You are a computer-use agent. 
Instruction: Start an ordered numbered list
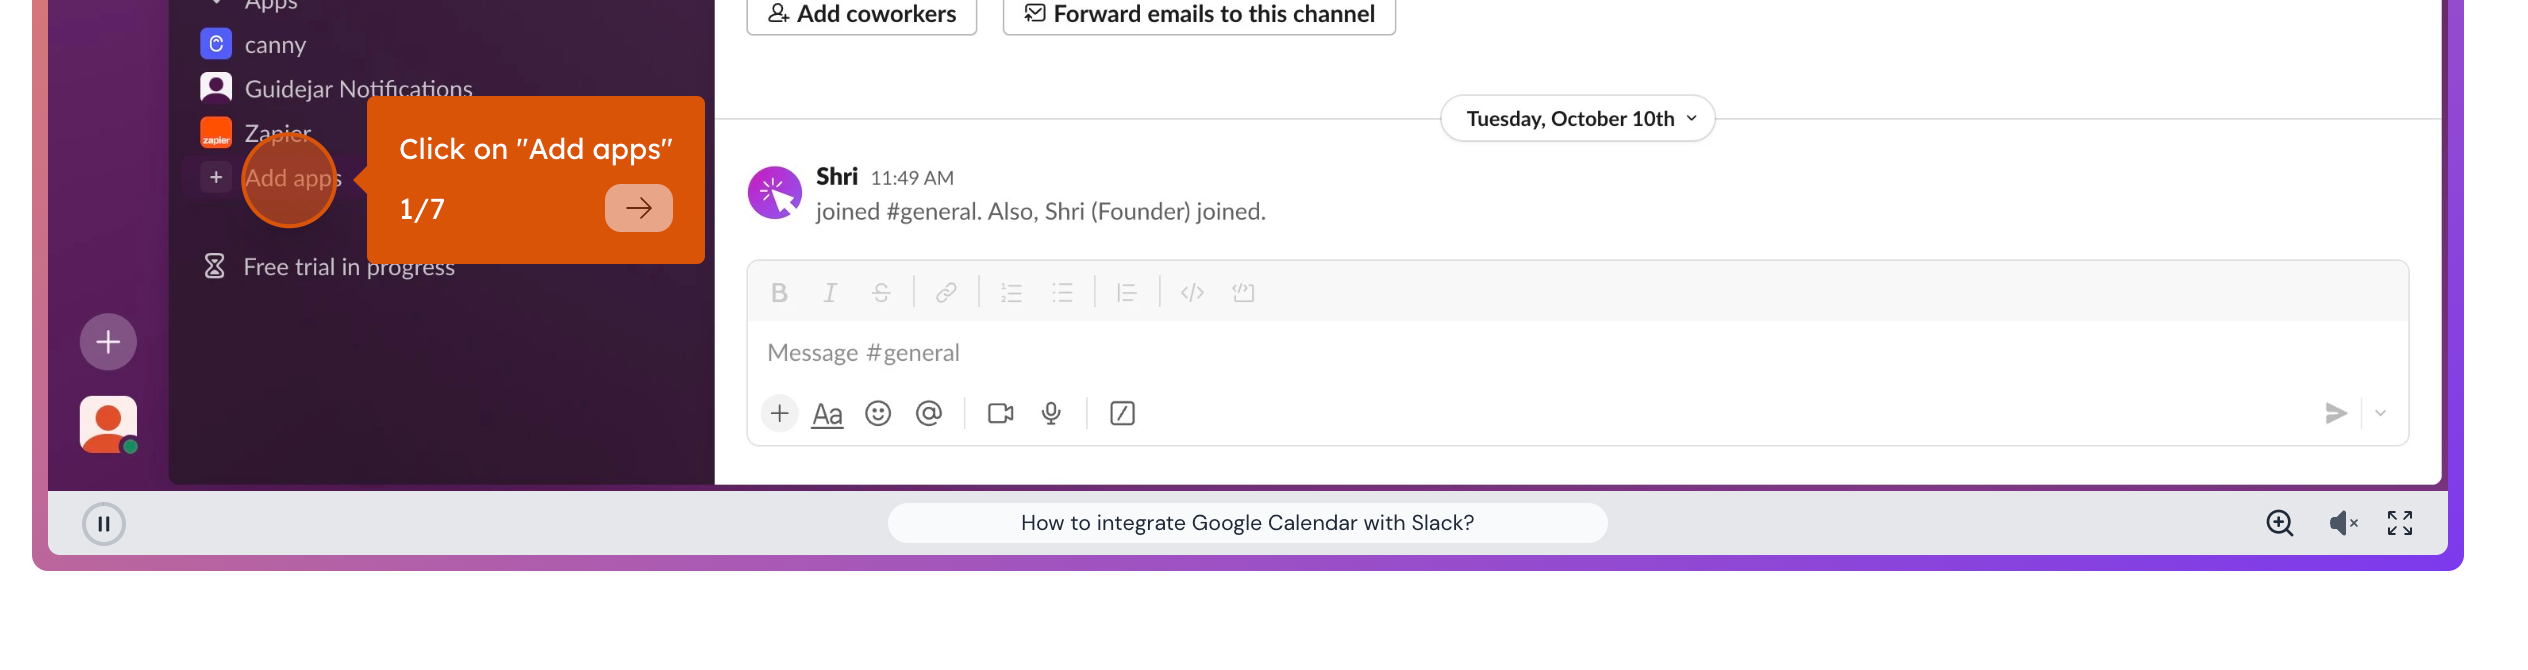(1011, 293)
